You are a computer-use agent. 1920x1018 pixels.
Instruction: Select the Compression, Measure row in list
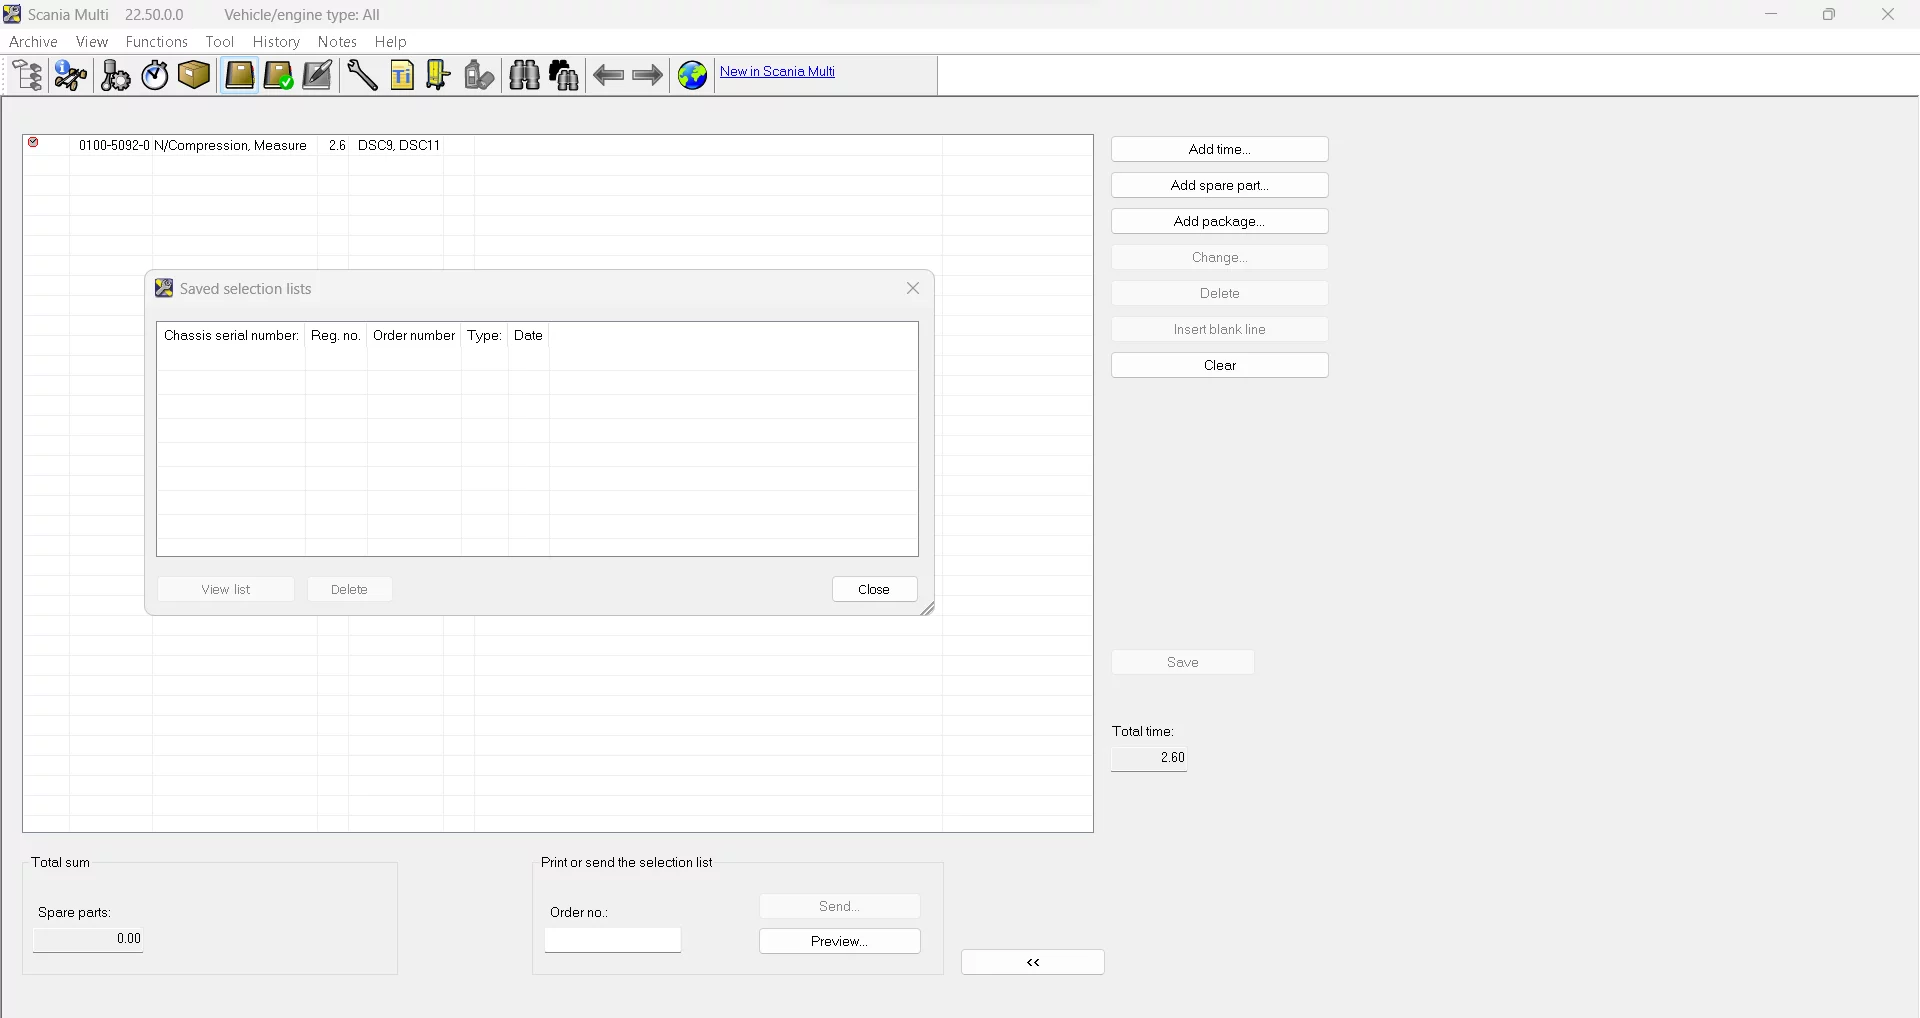point(230,146)
